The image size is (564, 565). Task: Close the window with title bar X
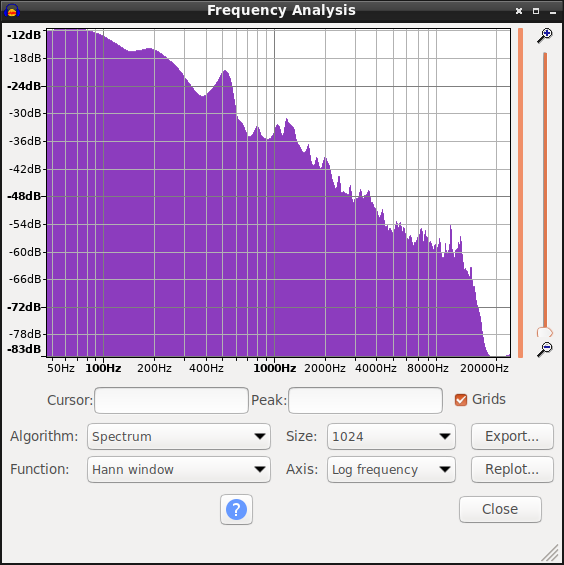coord(519,11)
